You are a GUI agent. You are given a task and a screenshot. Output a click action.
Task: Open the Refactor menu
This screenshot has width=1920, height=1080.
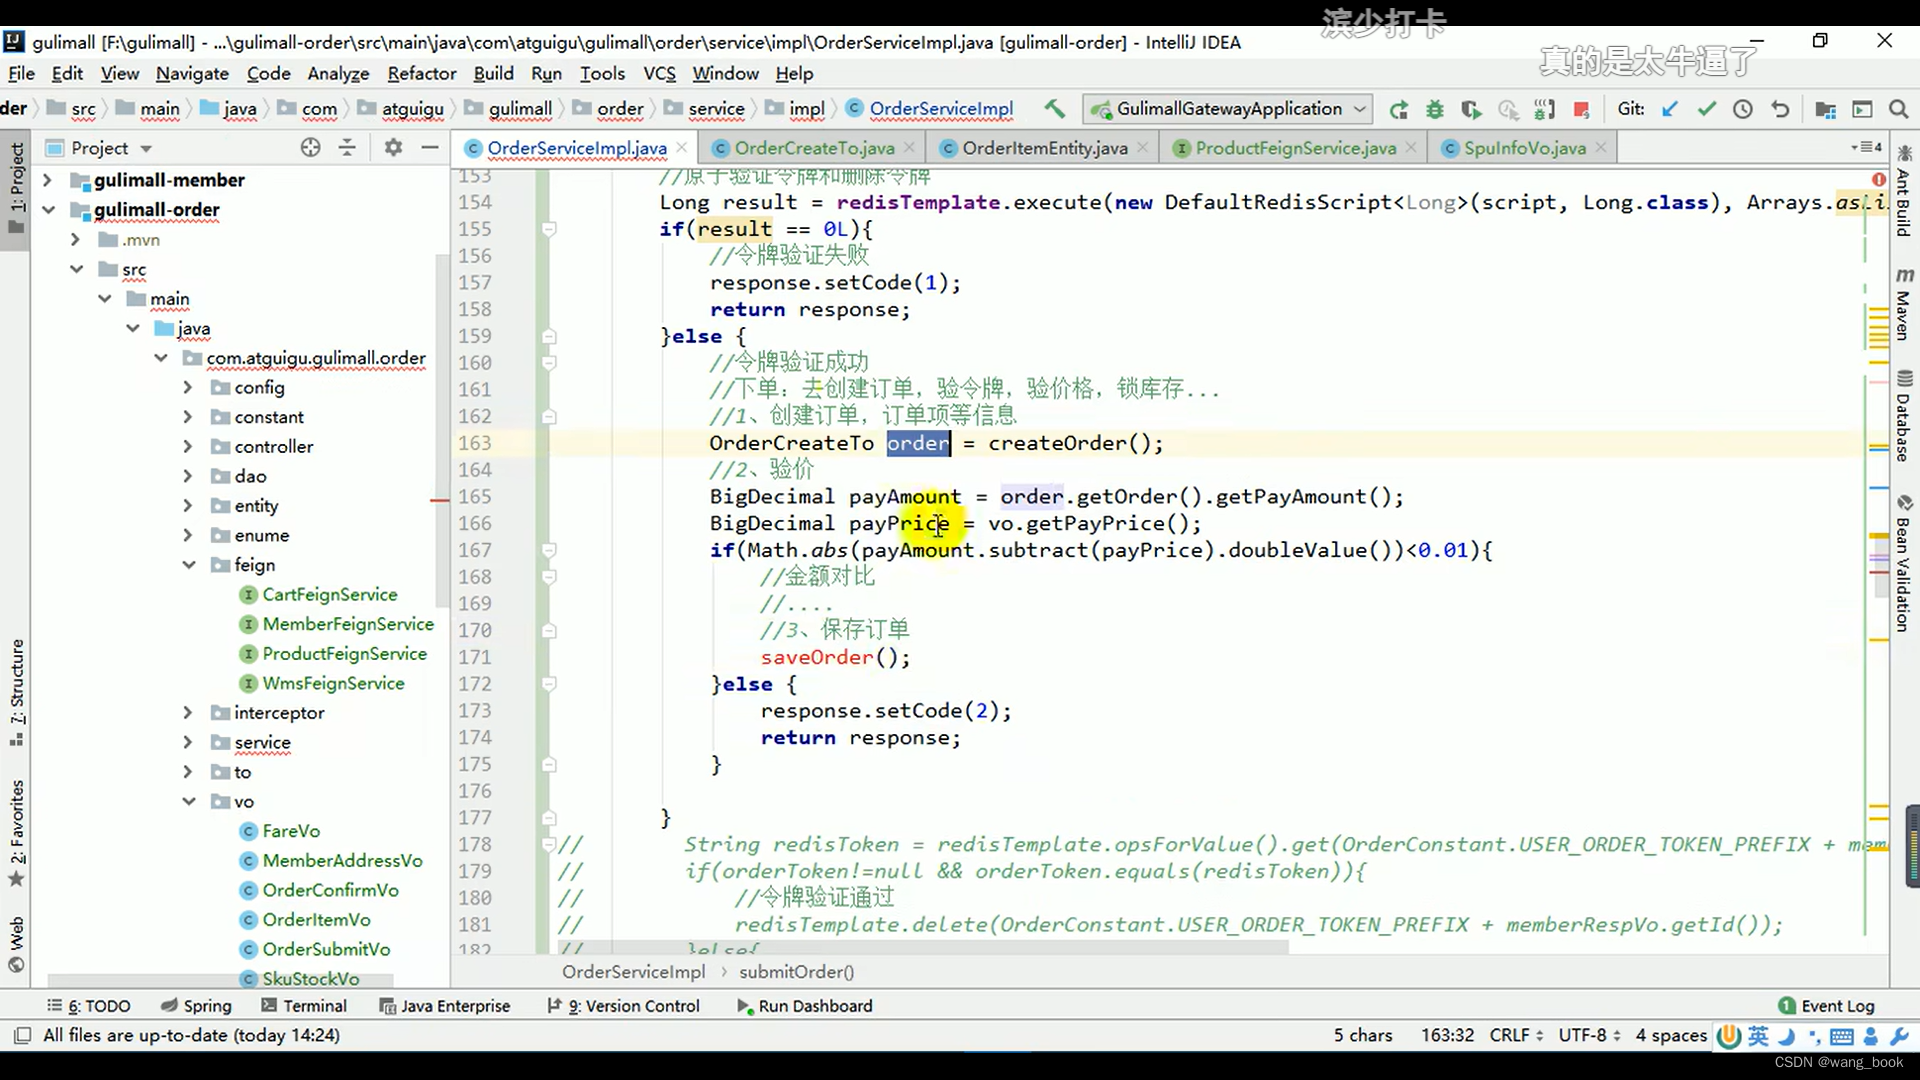click(x=421, y=73)
